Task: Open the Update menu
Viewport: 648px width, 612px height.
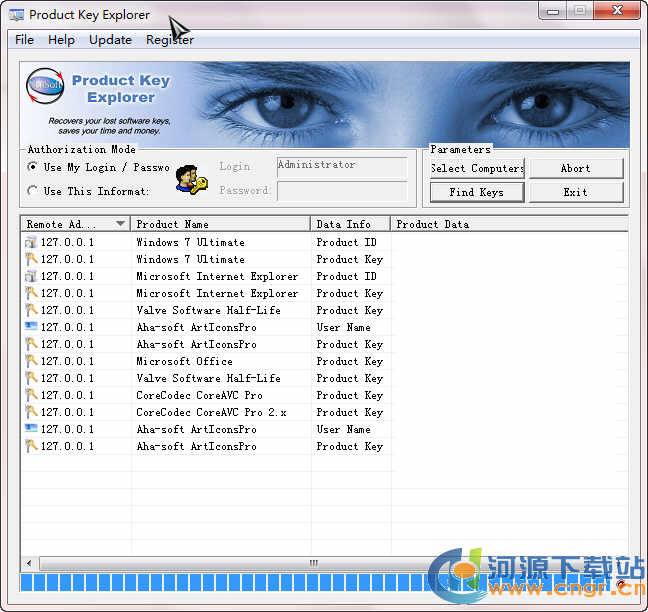Action: pyautogui.click(x=110, y=40)
